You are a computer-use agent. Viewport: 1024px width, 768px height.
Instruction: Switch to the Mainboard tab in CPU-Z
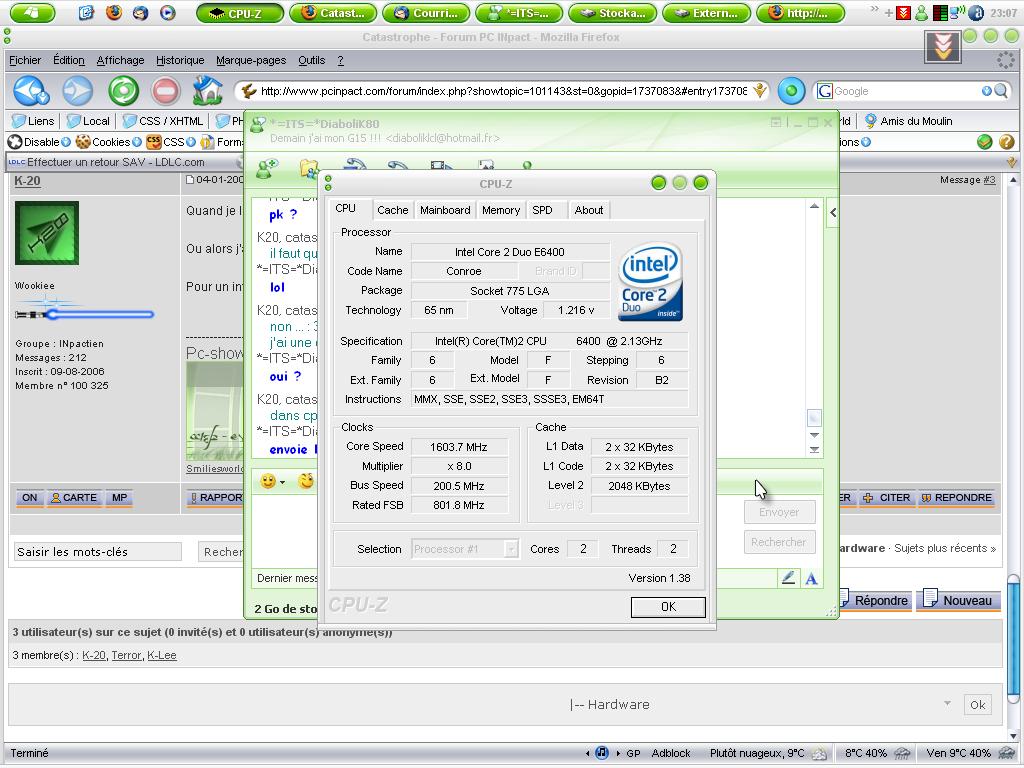[445, 210]
